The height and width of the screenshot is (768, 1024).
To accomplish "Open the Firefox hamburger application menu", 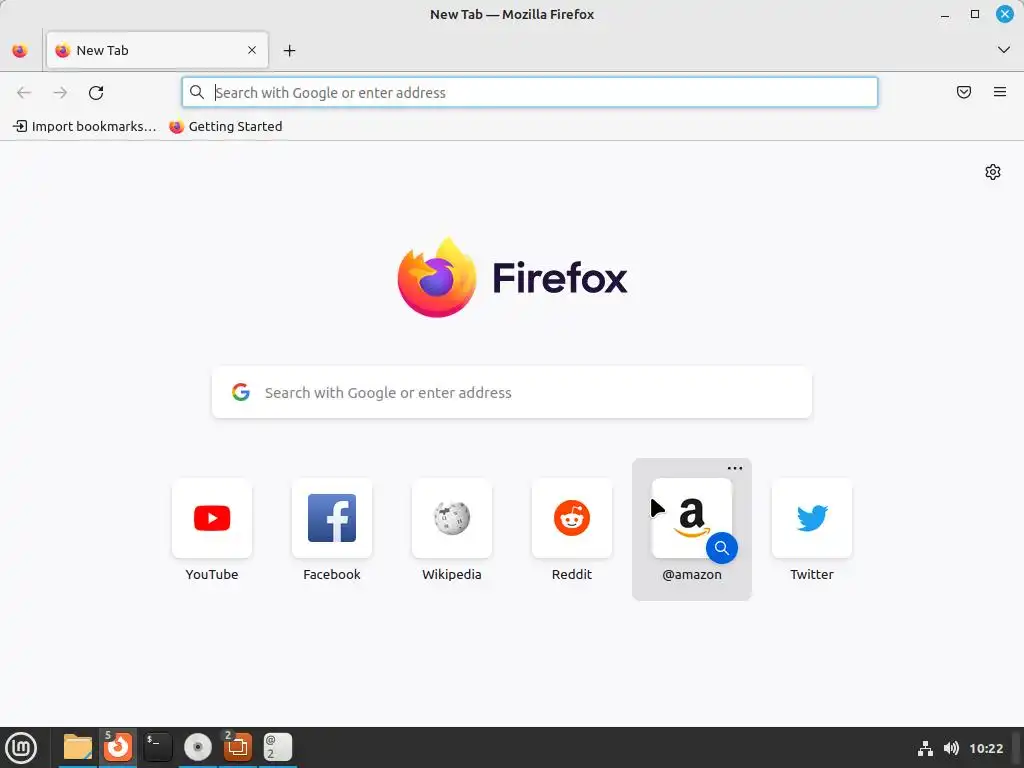I will [x=1000, y=92].
